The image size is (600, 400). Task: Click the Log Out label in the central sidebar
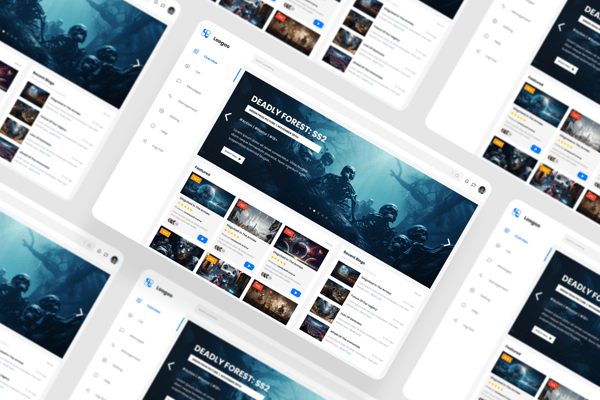[x=158, y=148]
